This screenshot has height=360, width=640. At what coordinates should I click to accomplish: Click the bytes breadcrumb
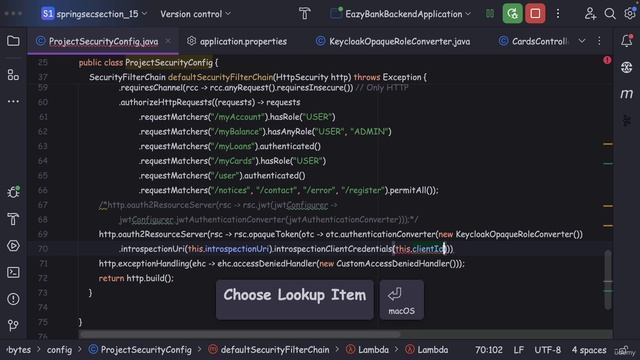[19, 350]
